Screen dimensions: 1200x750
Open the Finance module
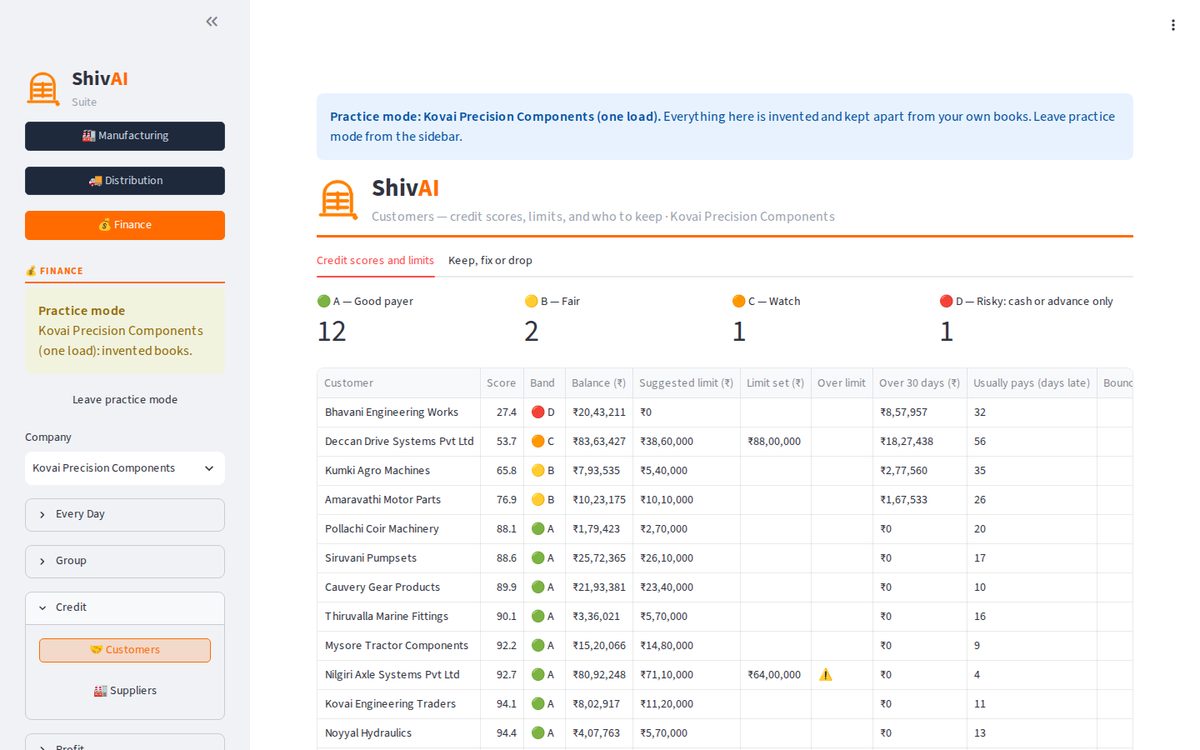coord(125,225)
